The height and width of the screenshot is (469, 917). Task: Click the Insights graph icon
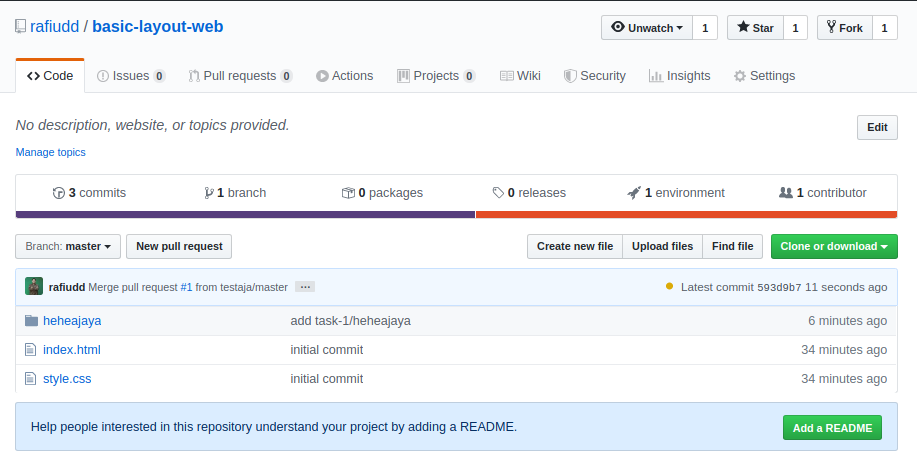point(656,76)
